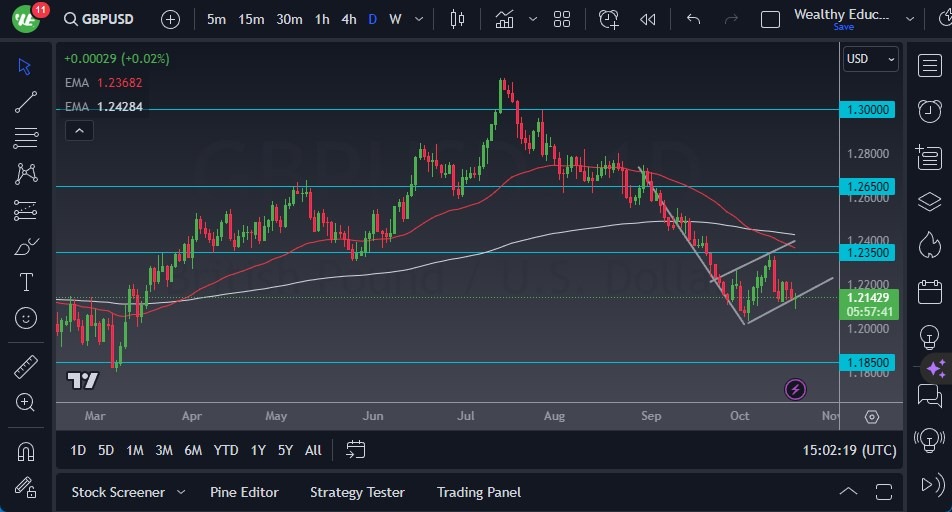Open the indicators chart icon

[504, 19]
